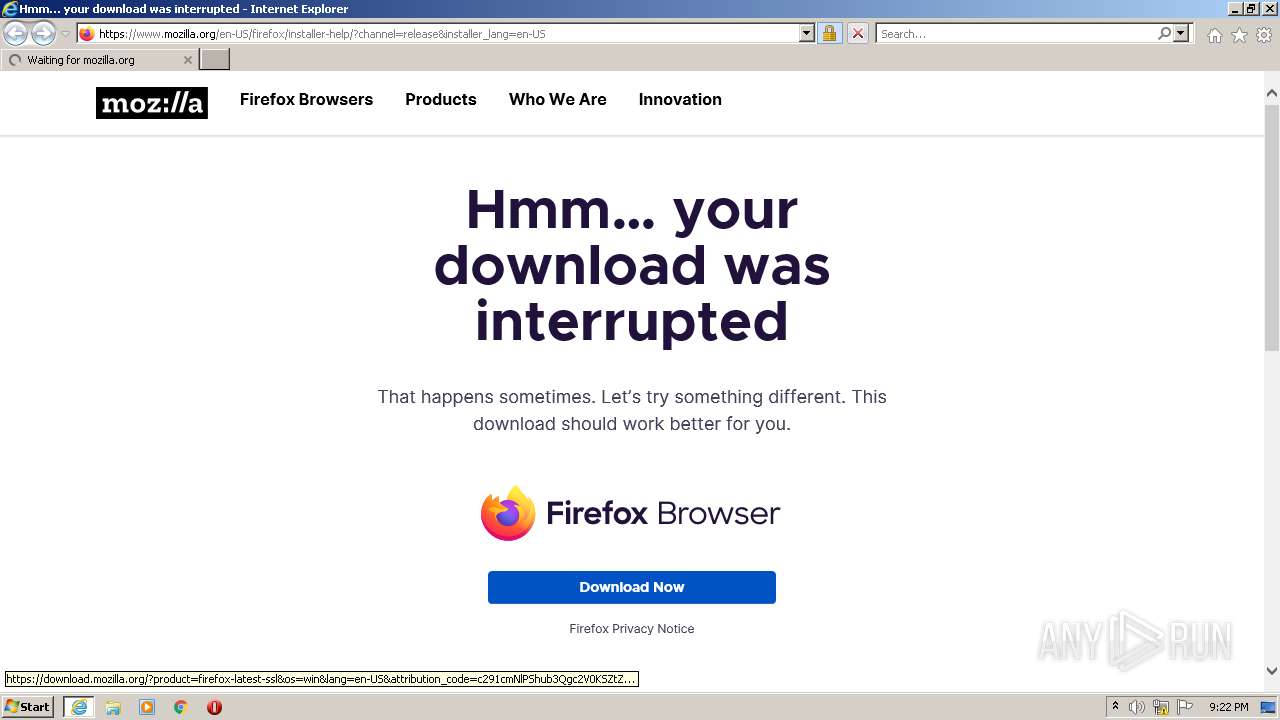Open a new tab button
Image resolution: width=1280 pixels, height=720 pixels.
(x=215, y=60)
